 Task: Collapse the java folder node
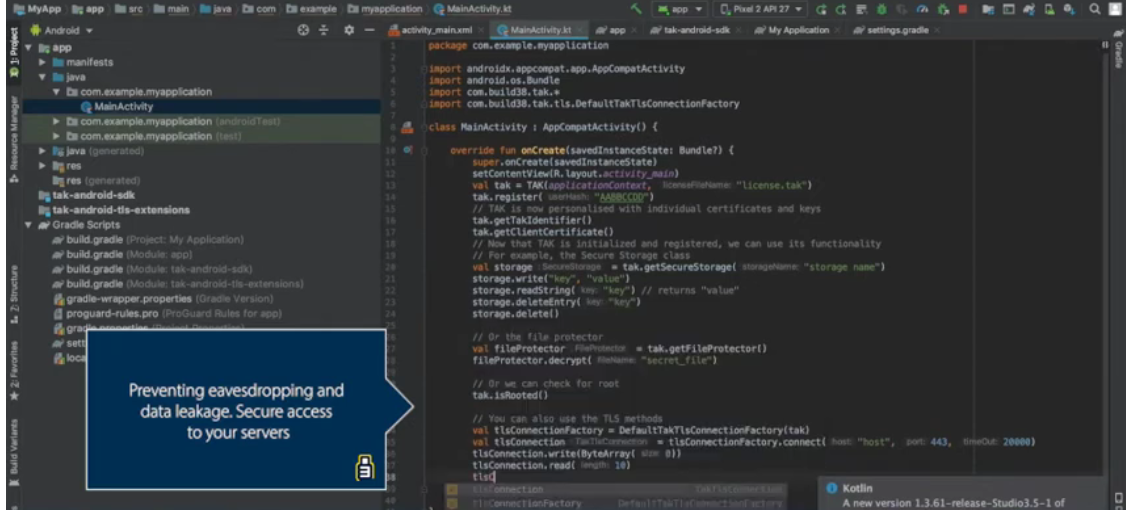[43, 77]
